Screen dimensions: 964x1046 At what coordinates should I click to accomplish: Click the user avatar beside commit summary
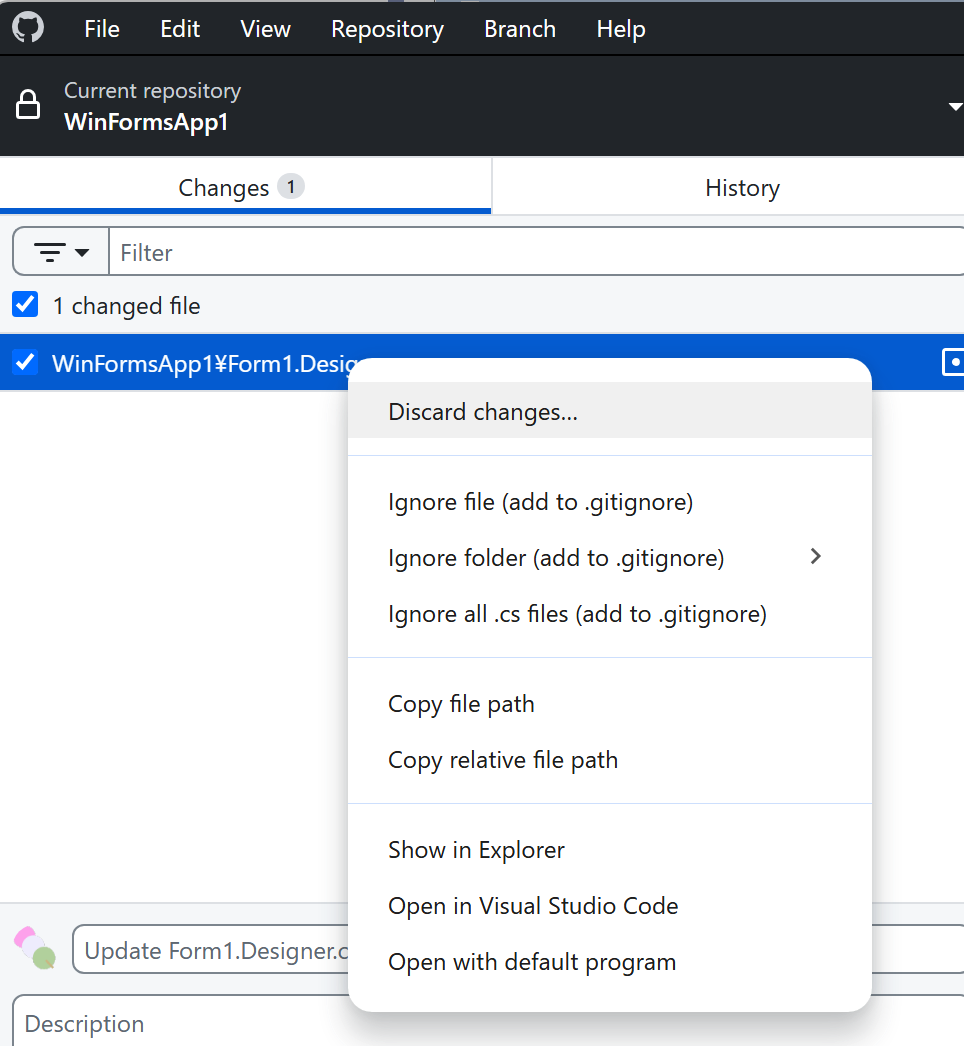tap(35, 948)
